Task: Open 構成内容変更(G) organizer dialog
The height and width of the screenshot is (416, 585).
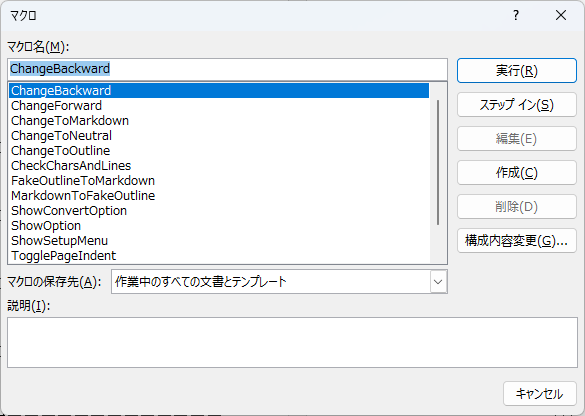Action: coord(517,241)
